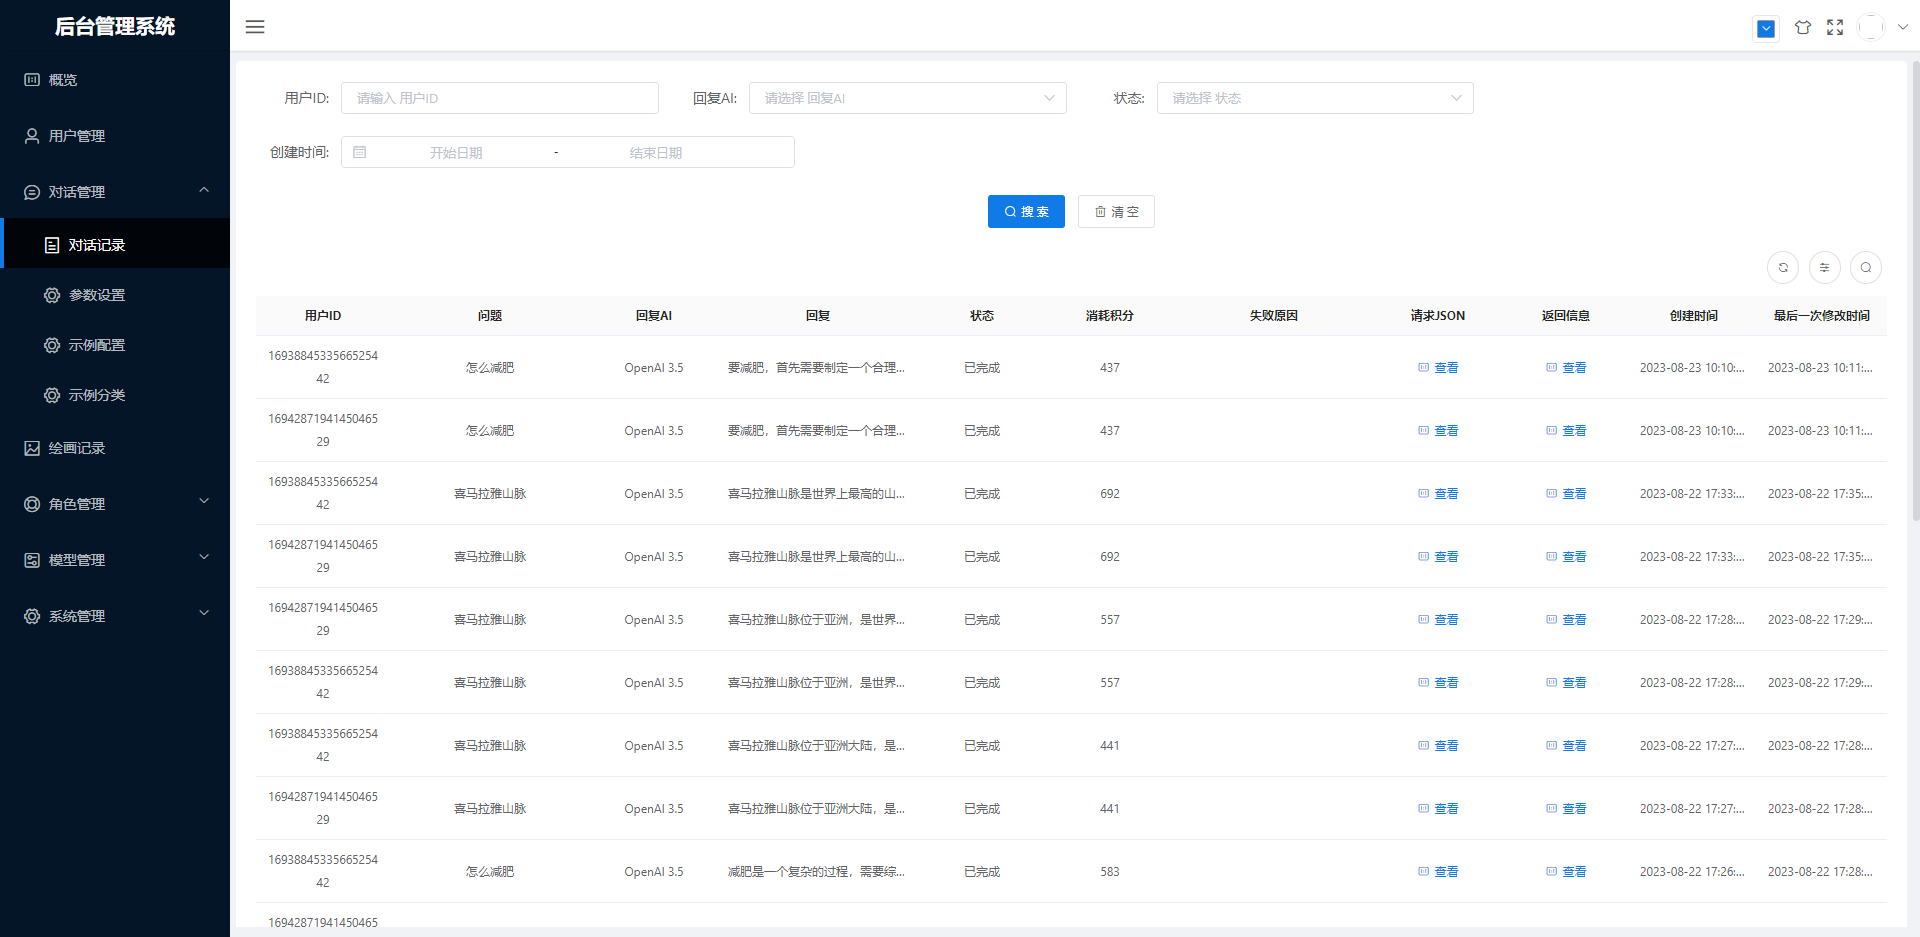Expand the 模型管理 sidebar menu

(x=115, y=560)
